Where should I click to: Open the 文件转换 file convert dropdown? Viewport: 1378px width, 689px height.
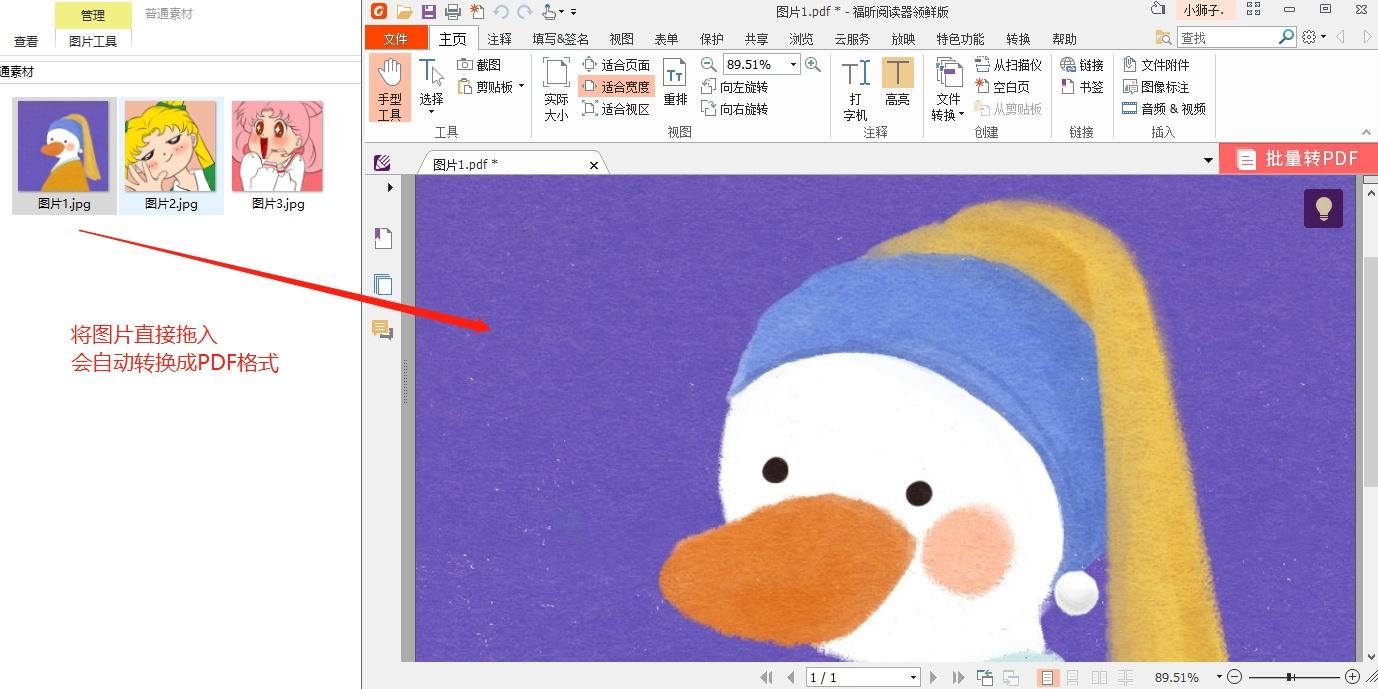coord(947,88)
